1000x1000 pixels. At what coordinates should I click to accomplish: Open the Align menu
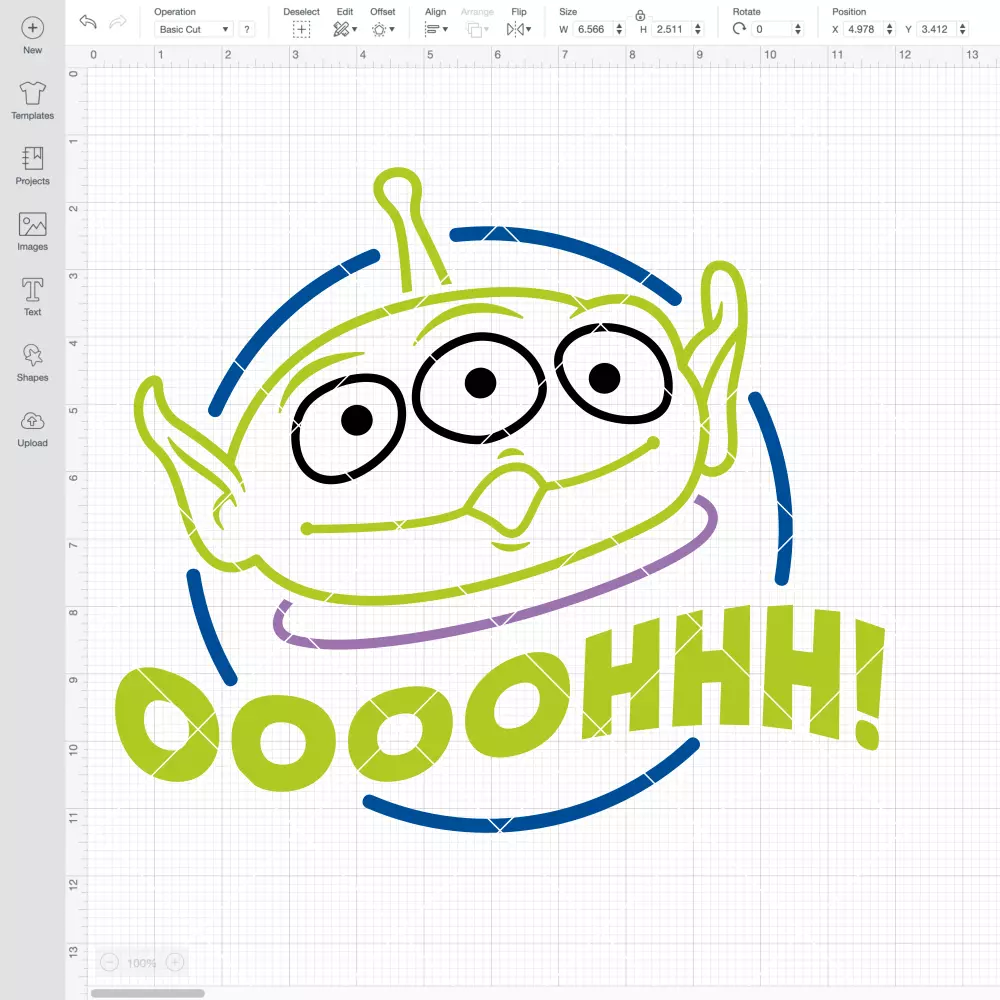click(436, 29)
